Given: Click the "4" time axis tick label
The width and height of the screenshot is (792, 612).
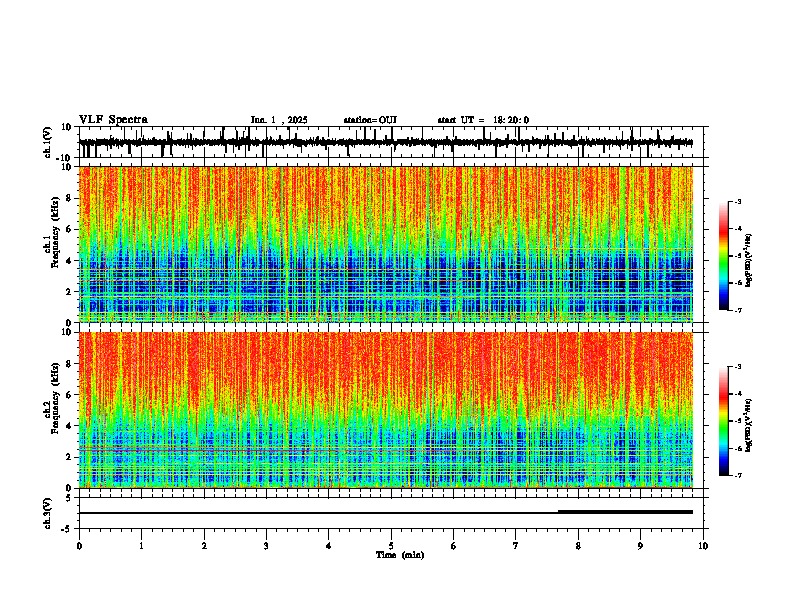Looking at the screenshot, I should [x=329, y=546].
